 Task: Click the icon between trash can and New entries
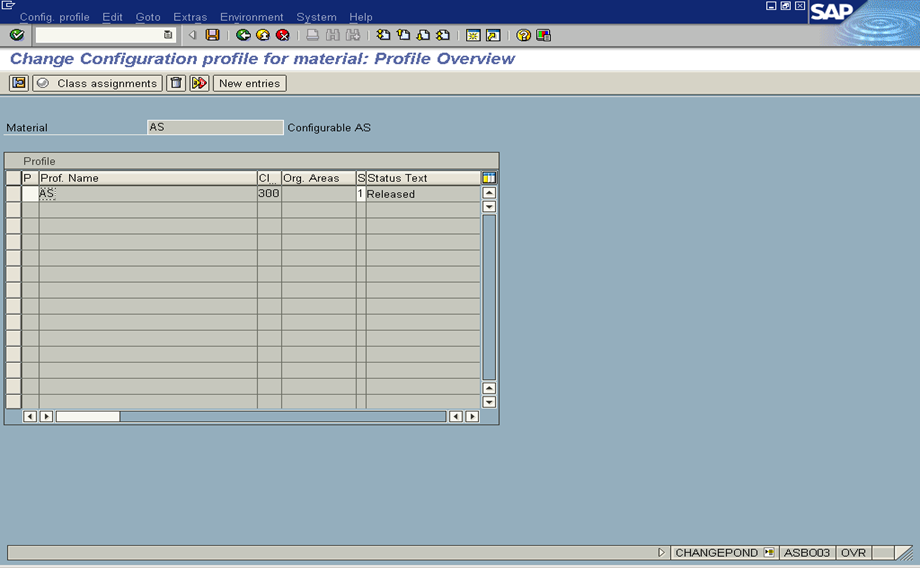pyautogui.click(x=199, y=83)
